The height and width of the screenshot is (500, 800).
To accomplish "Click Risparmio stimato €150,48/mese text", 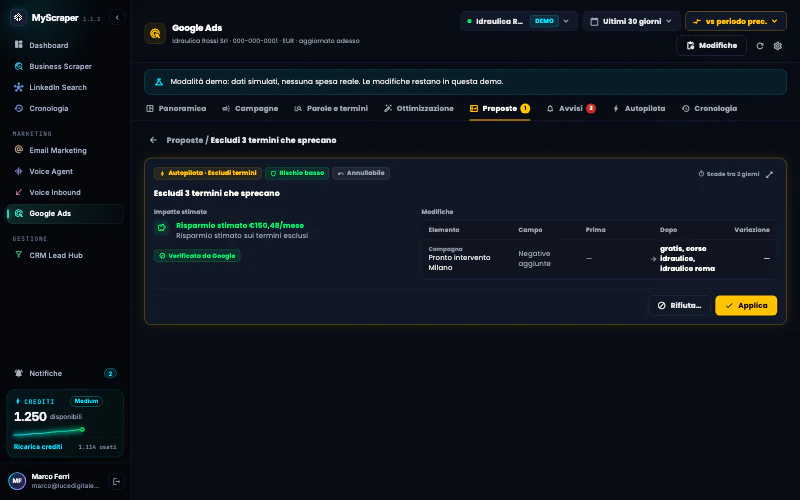I will (x=240, y=225).
